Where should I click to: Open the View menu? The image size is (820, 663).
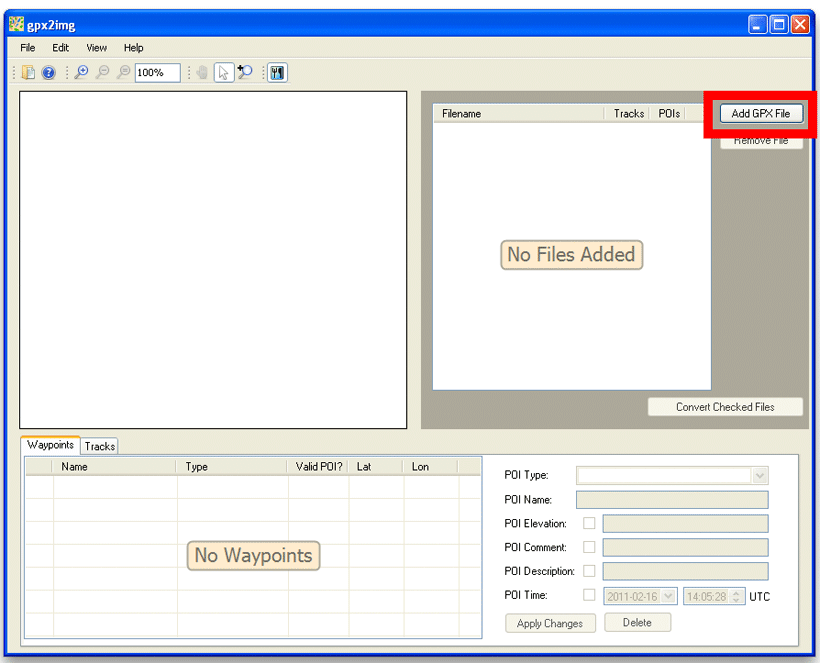[x=96, y=48]
